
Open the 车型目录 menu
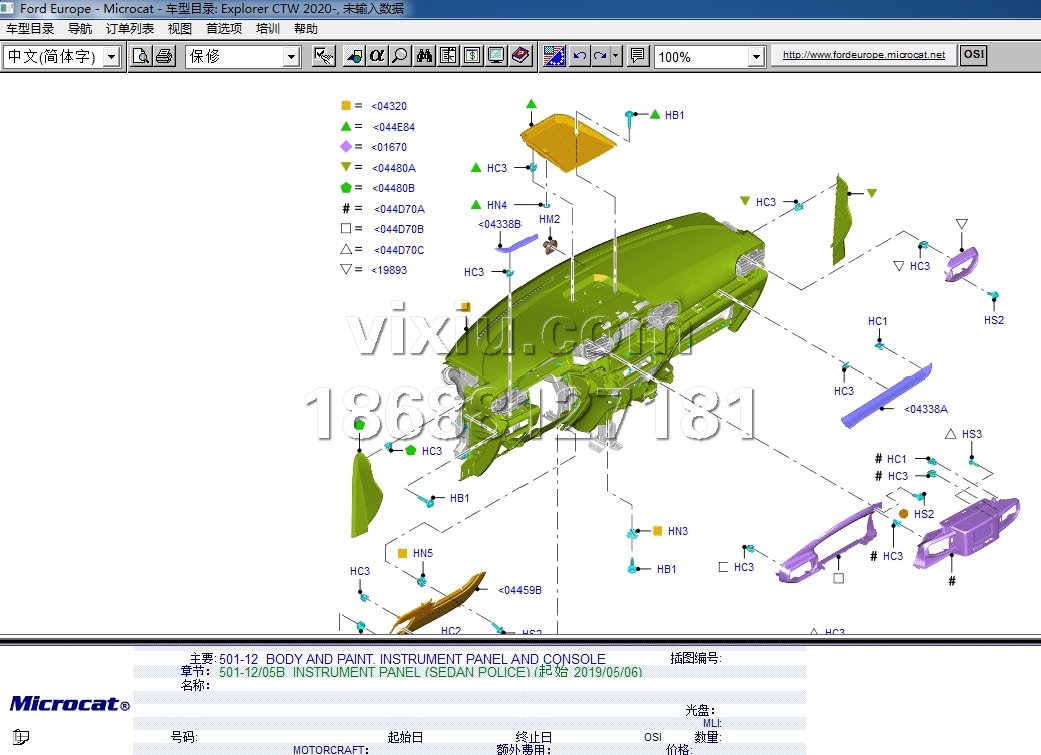[30, 29]
